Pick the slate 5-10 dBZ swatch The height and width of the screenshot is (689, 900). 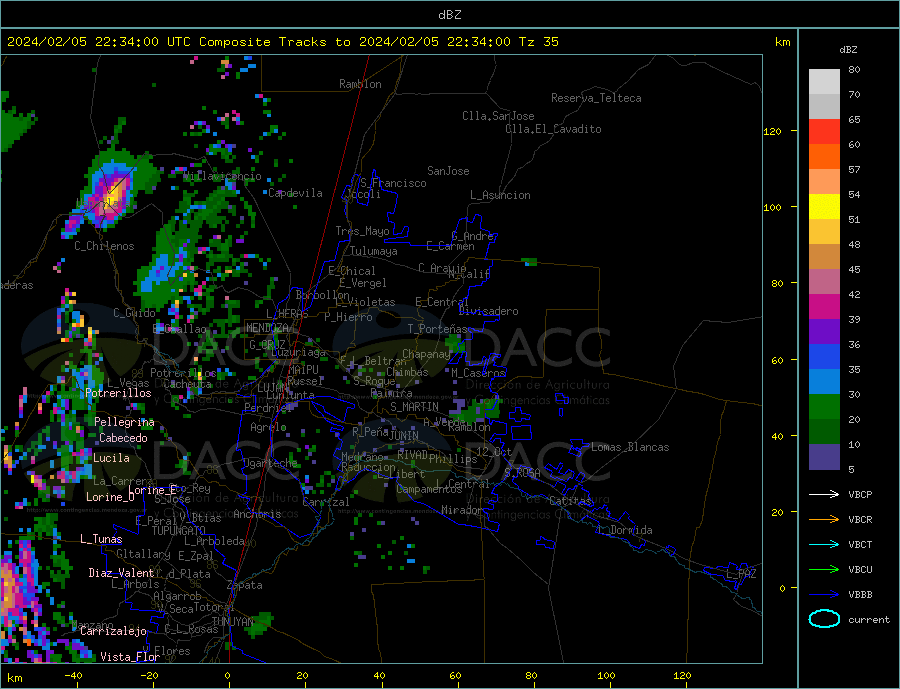[824, 457]
